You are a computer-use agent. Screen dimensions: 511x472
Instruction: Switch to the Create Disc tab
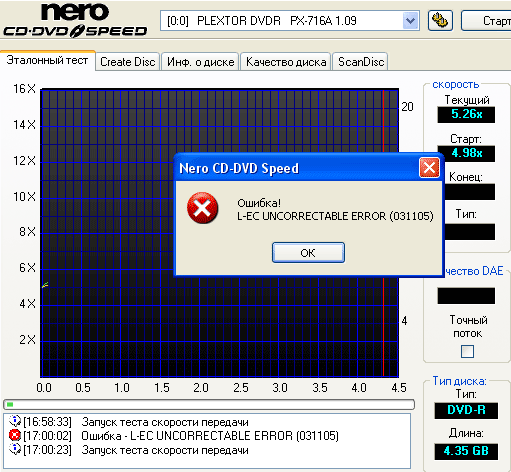tap(128, 62)
